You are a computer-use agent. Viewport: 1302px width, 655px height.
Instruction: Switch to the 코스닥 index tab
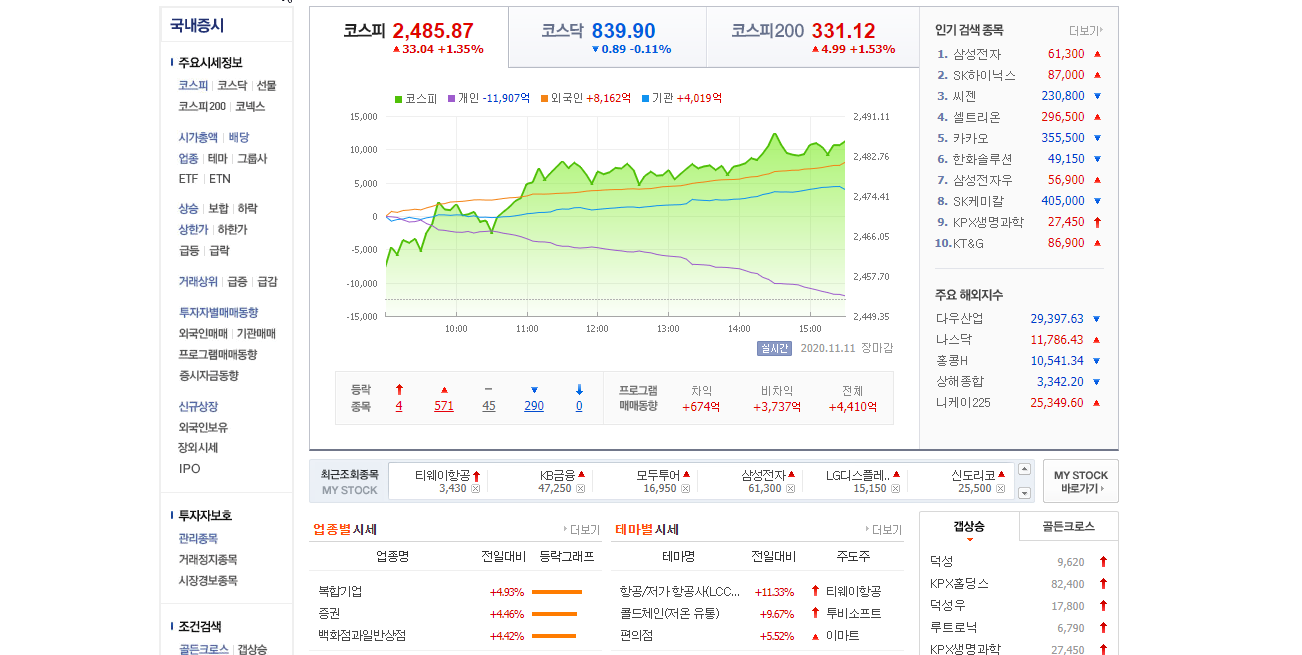(607, 37)
